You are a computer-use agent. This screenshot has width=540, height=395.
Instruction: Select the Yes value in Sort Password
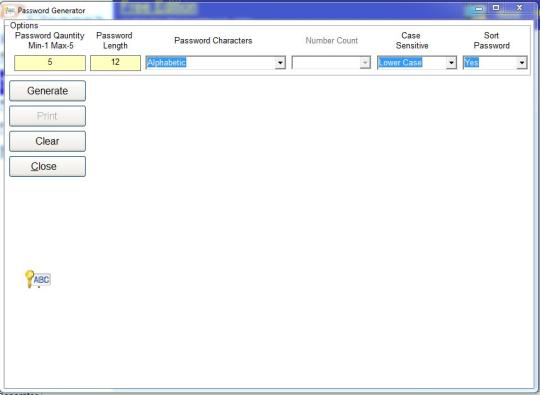pyautogui.click(x=471, y=63)
